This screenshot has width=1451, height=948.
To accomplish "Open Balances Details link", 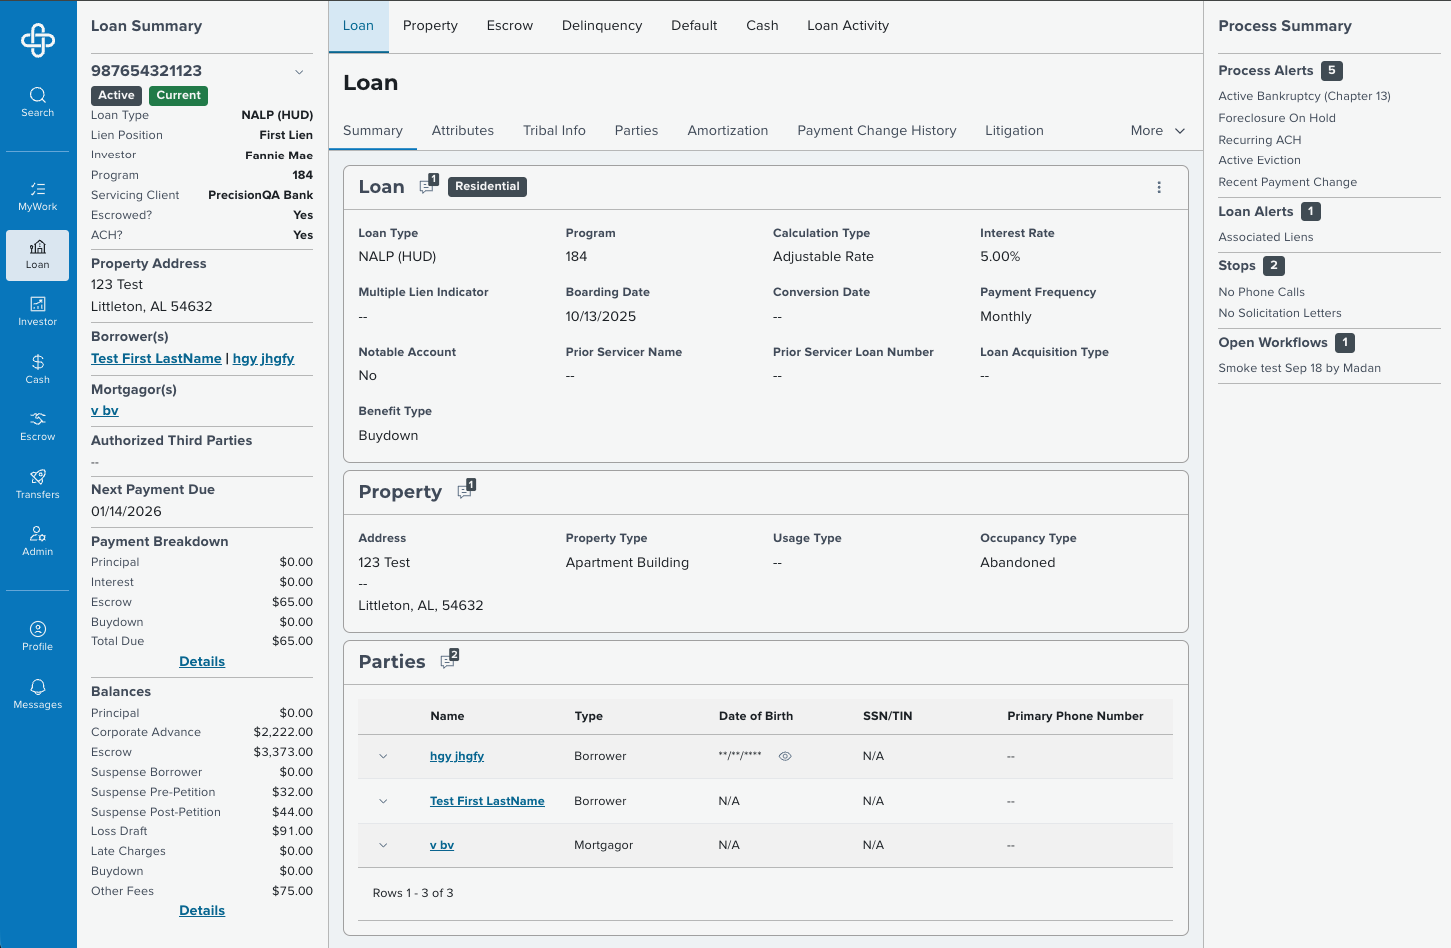I will [x=202, y=910].
